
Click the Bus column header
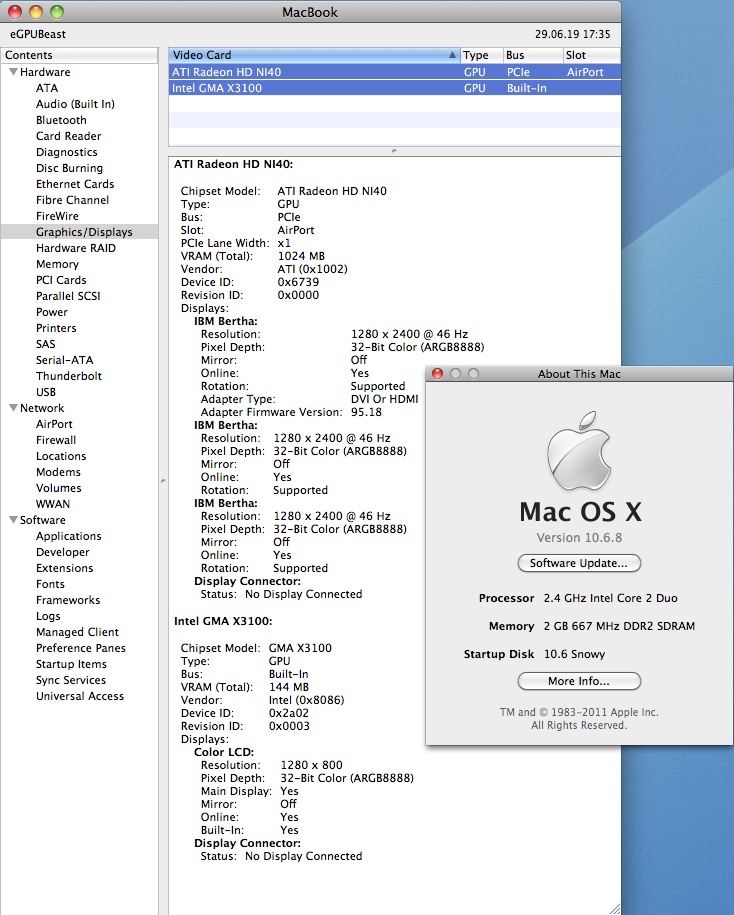tap(532, 55)
